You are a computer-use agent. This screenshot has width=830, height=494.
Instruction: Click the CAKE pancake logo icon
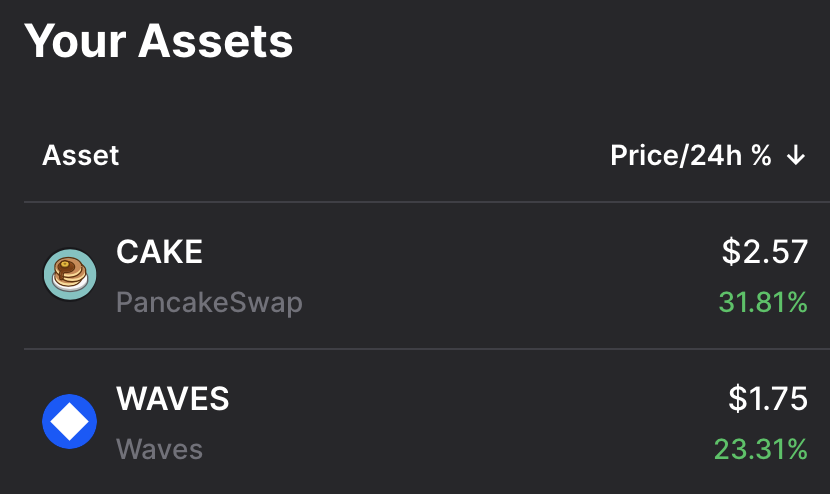(x=70, y=275)
